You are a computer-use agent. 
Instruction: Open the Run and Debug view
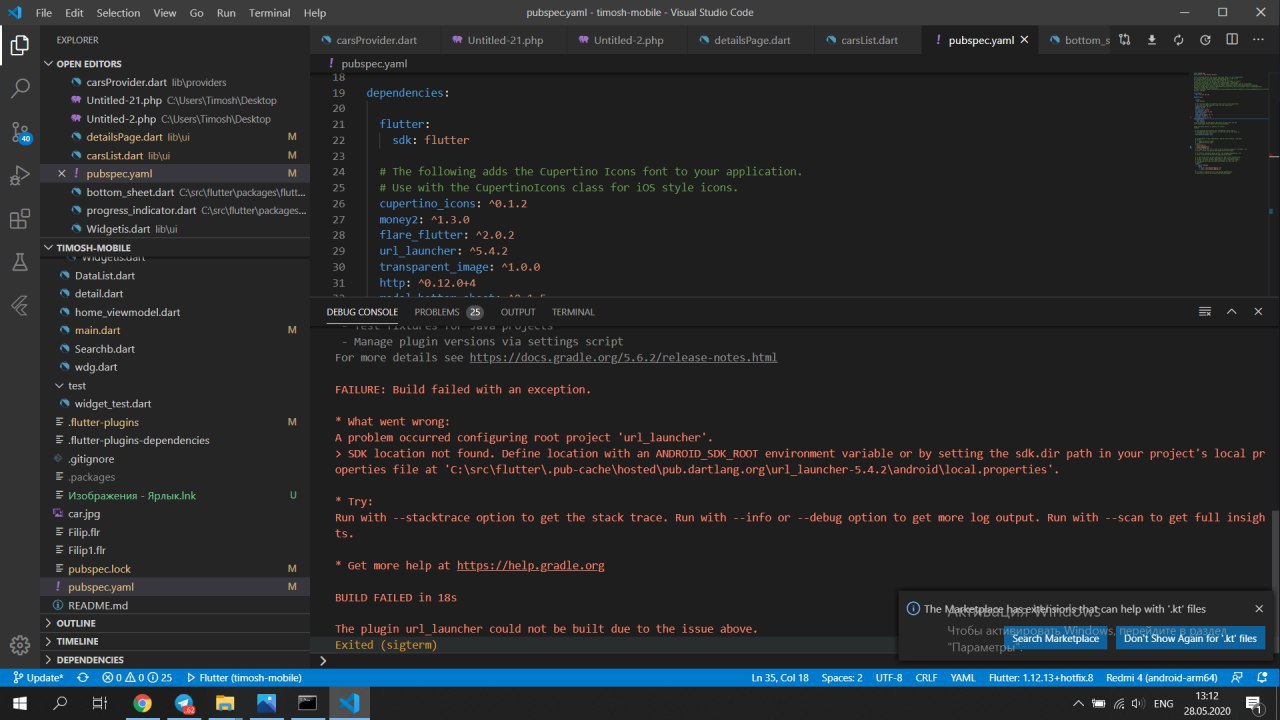click(19, 176)
